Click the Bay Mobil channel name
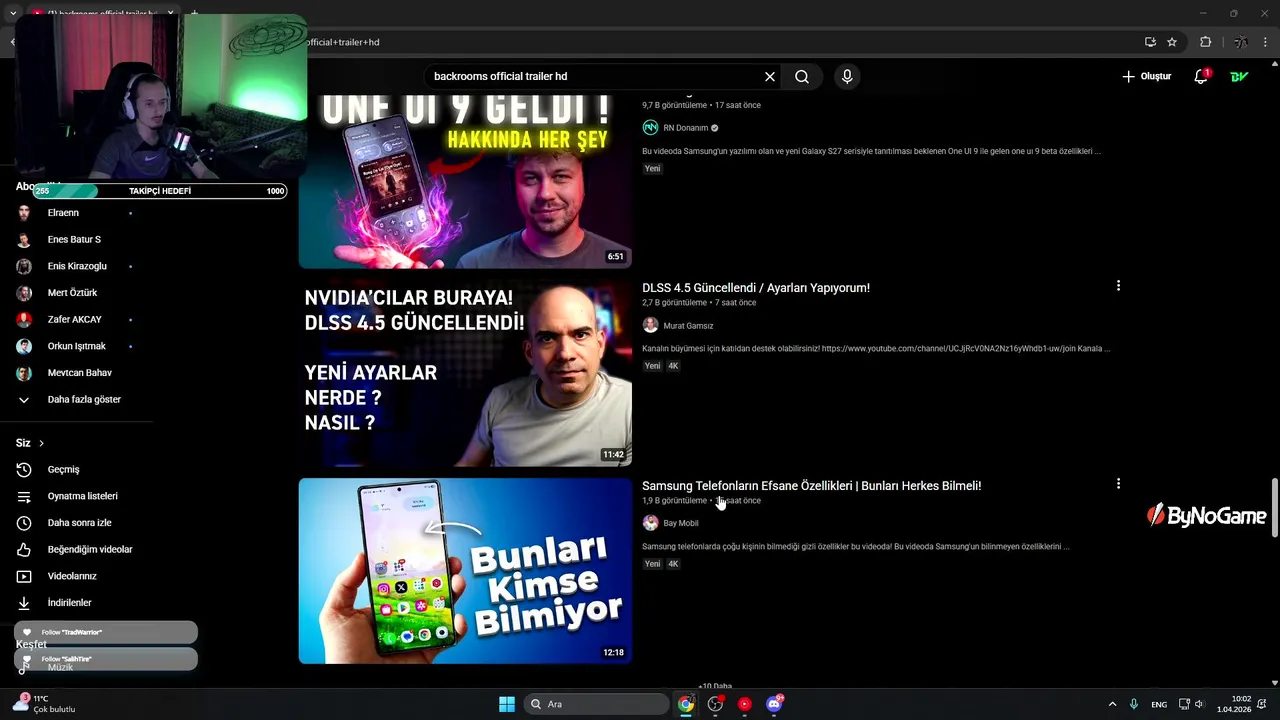The height and width of the screenshot is (720, 1280). [681, 523]
